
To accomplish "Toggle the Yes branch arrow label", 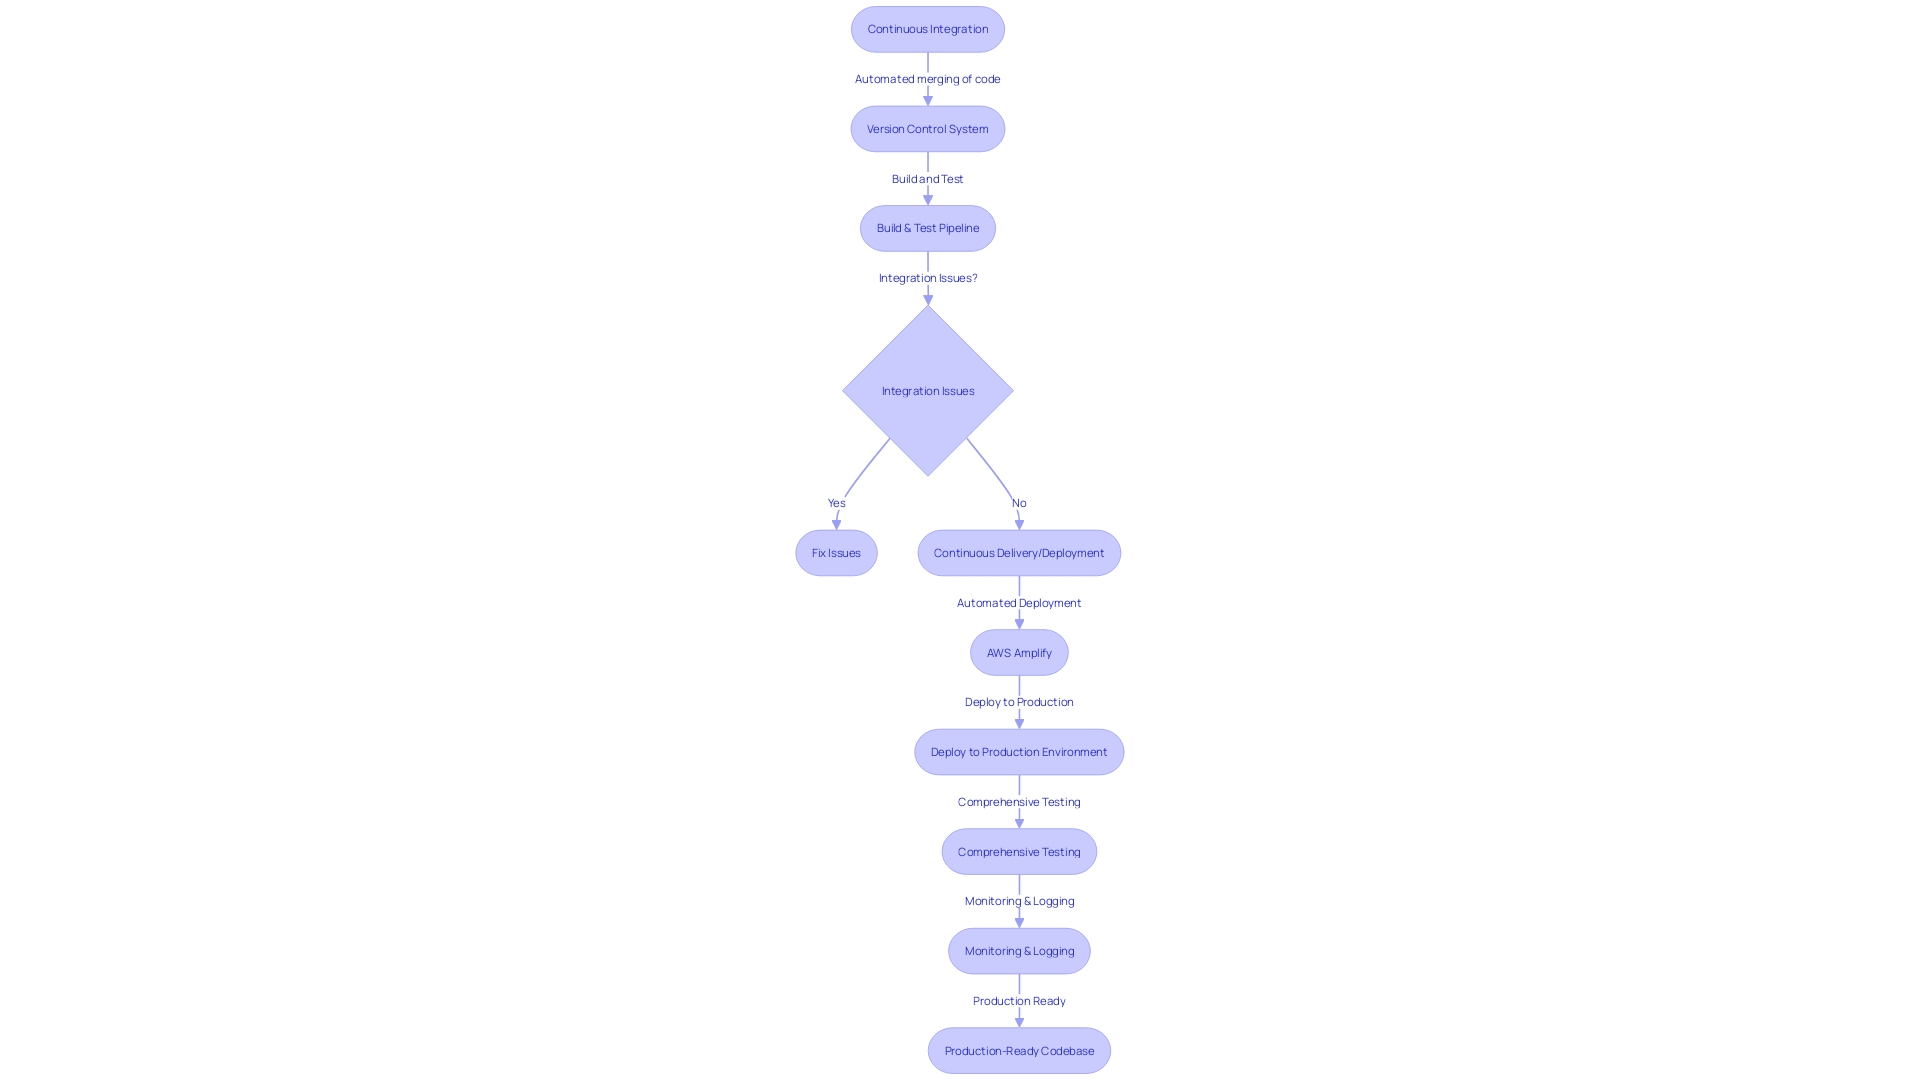I will [x=836, y=502].
